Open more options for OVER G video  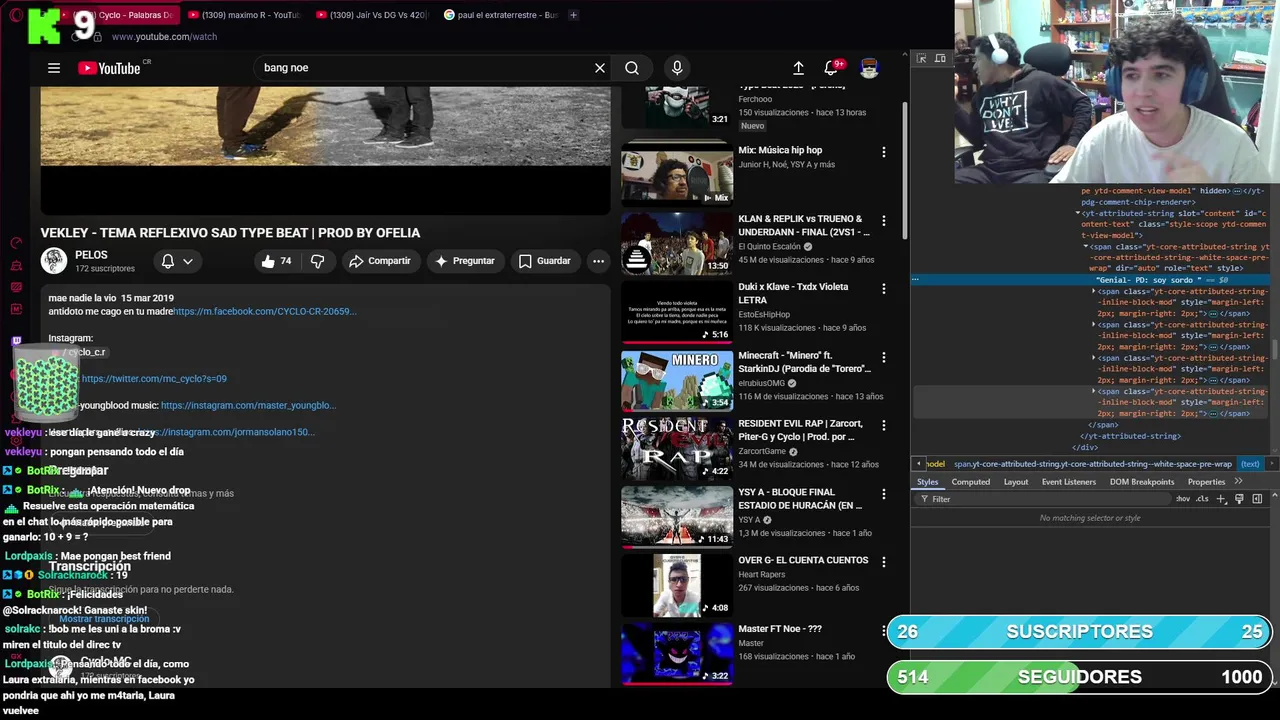pyautogui.click(x=883, y=562)
